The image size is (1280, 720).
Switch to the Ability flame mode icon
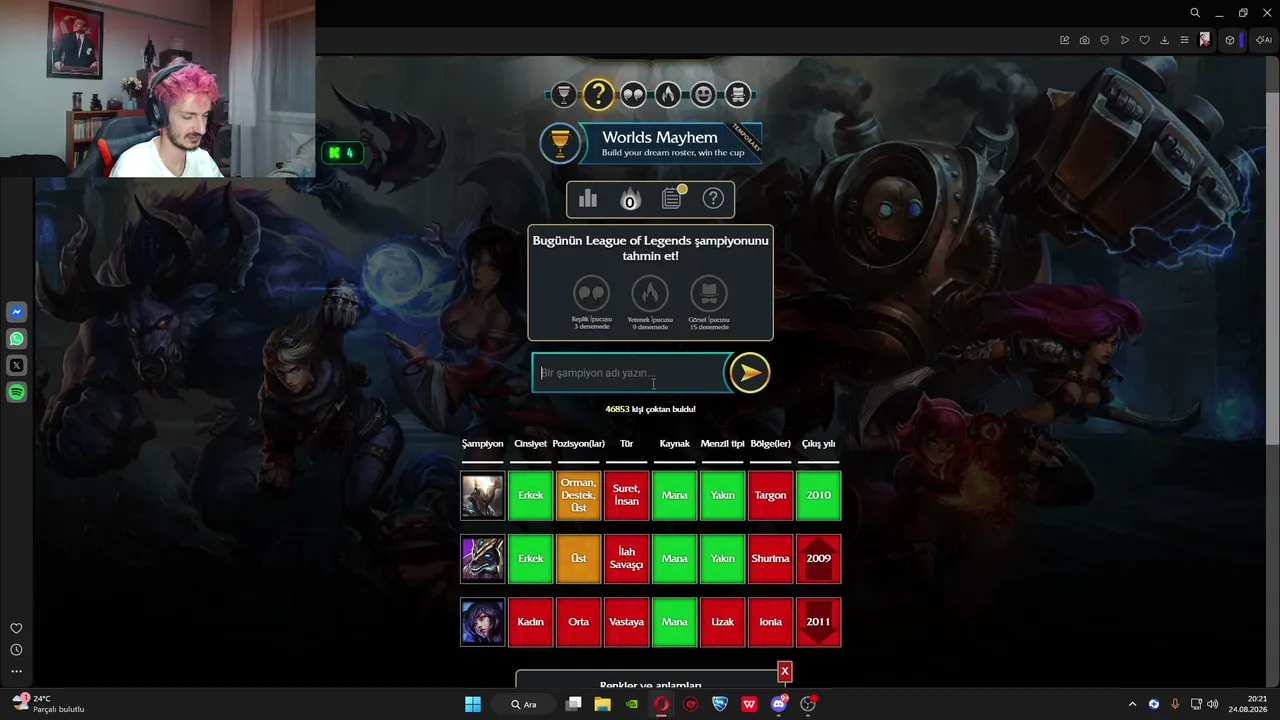(x=668, y=95)
